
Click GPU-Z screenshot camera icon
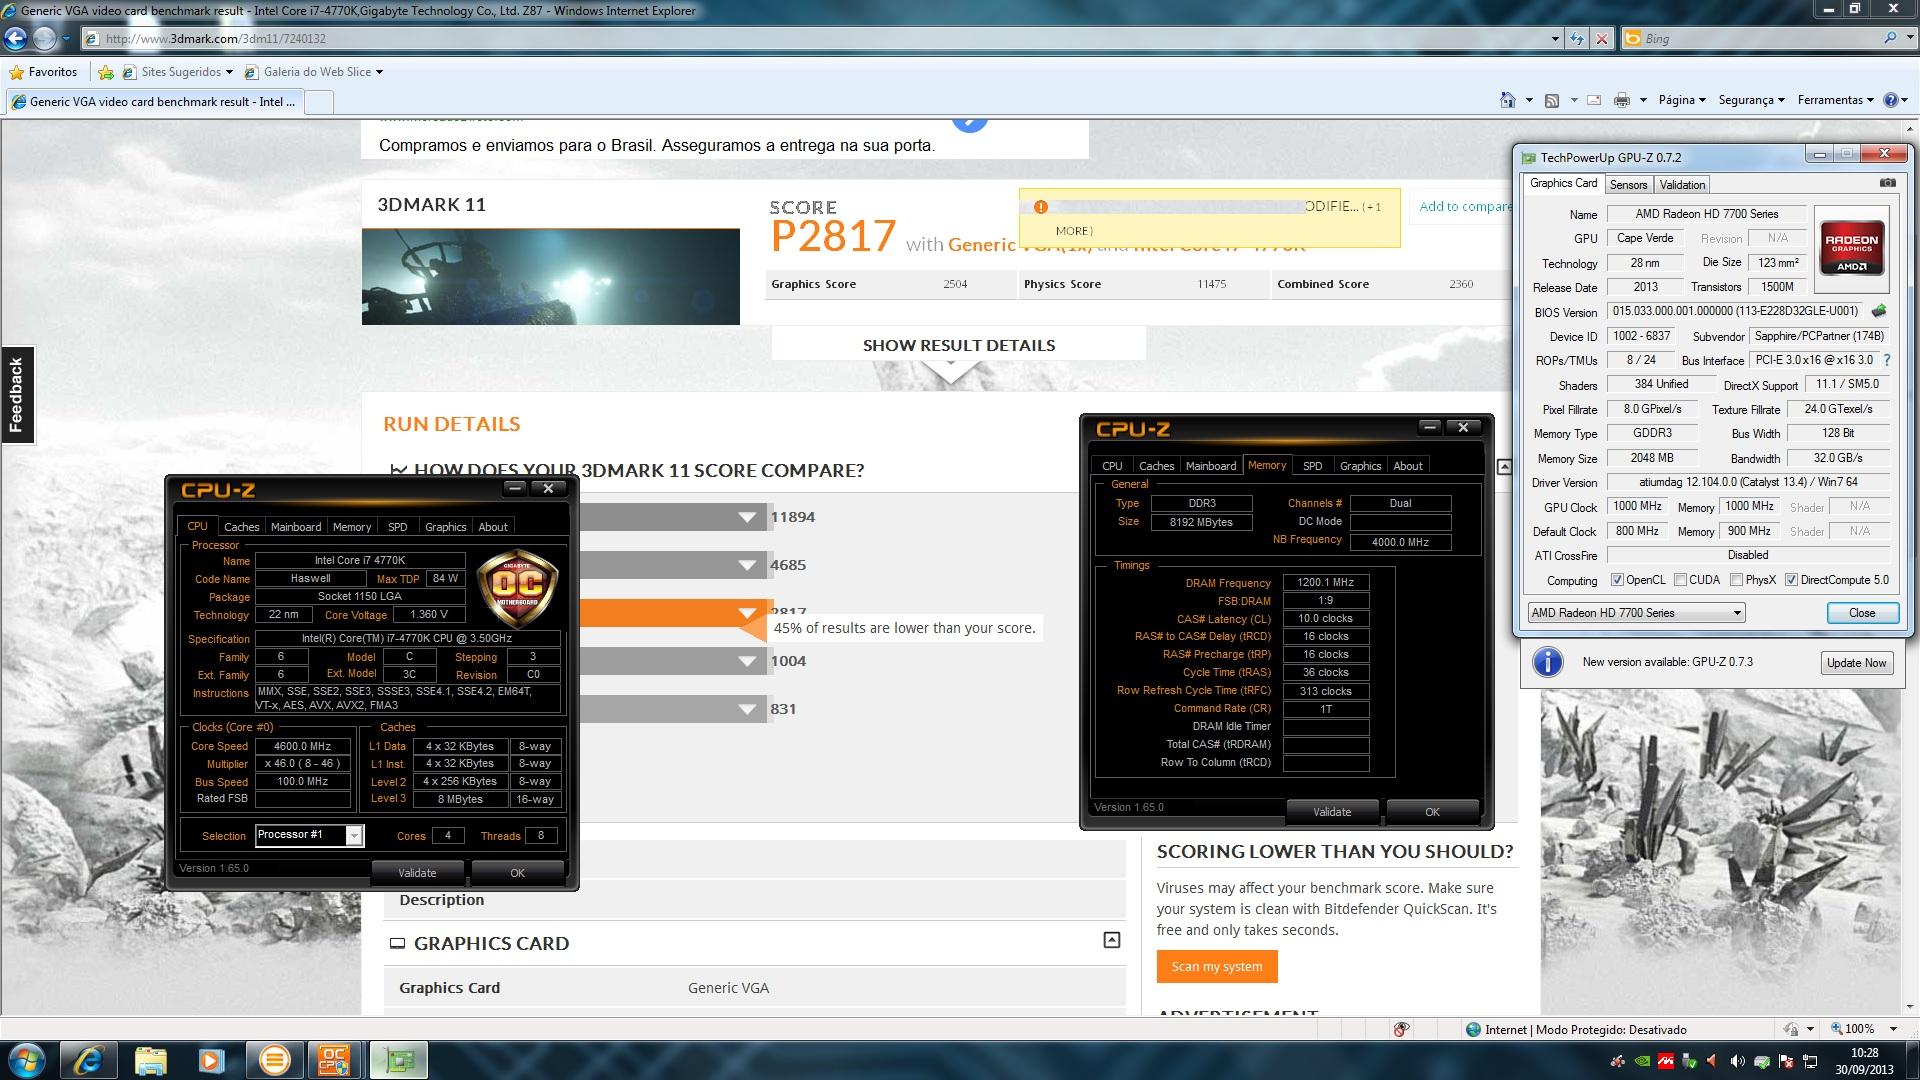[x=1888, y=183]
